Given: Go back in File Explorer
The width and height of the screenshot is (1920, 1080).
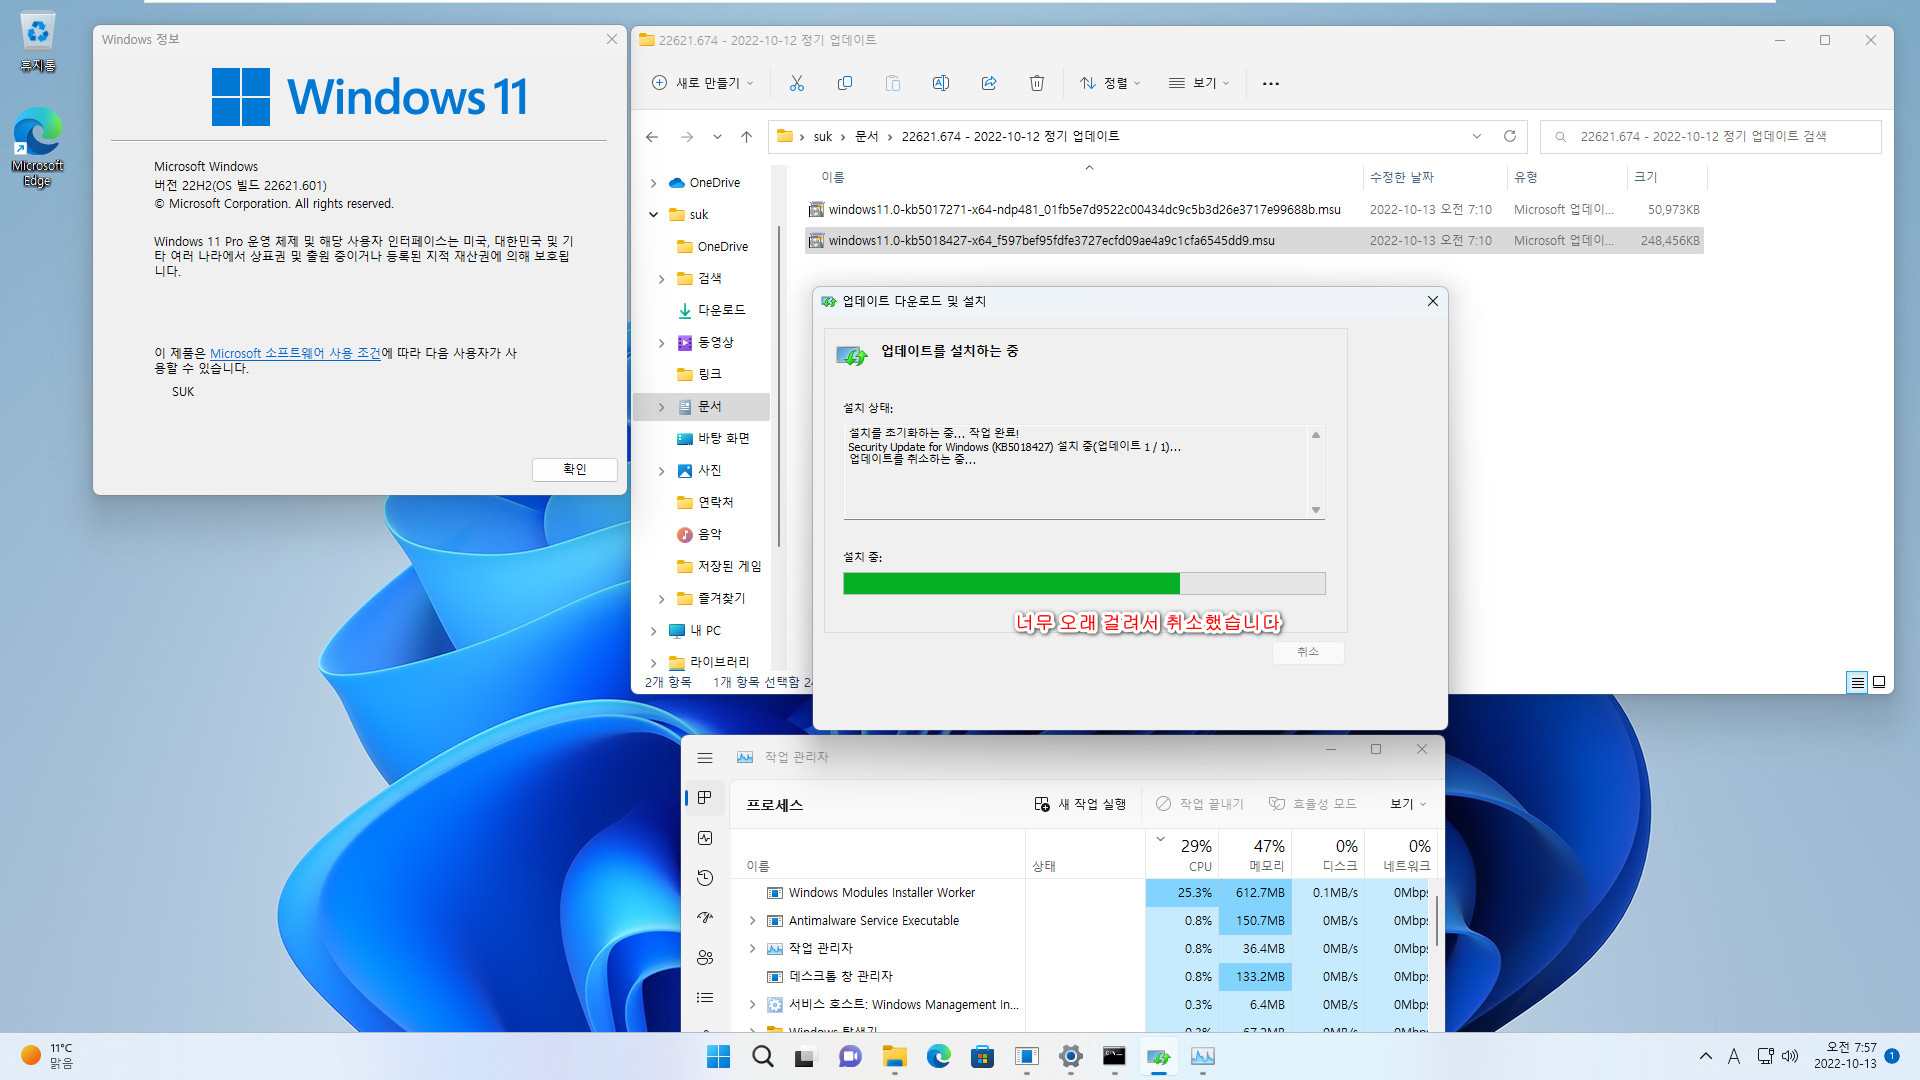Looking at the screenshot, I should coord(652,137).
